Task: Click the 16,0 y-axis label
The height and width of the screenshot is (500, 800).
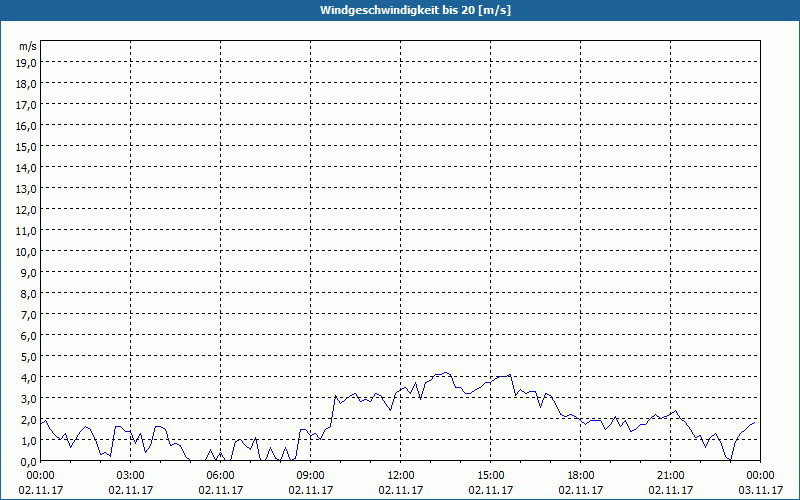Action: click(x=27, y=126)
